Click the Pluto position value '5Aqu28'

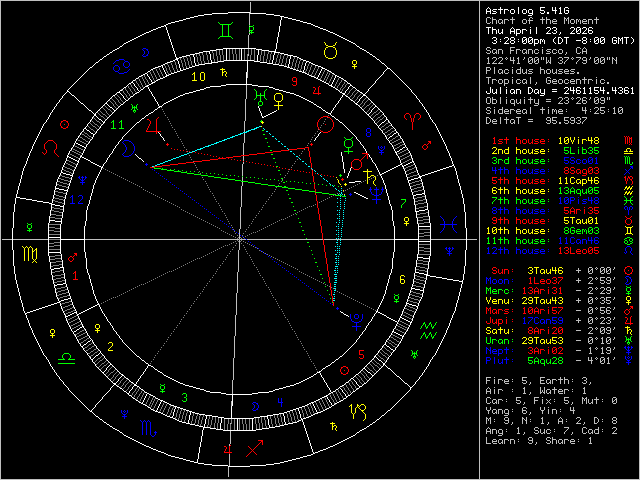tap(545, 361)
